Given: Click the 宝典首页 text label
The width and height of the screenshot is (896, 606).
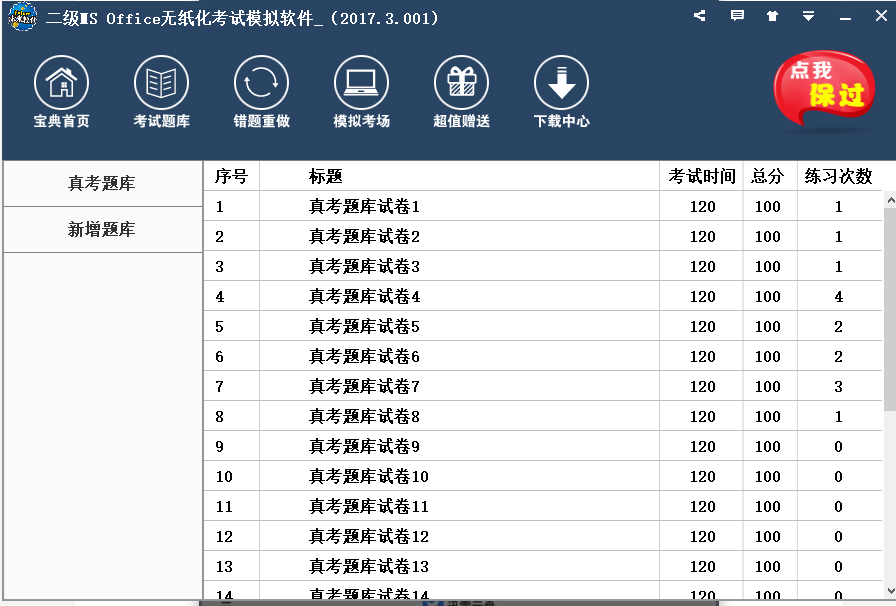Looking at the screenshot, I should (x=61, y=121).
